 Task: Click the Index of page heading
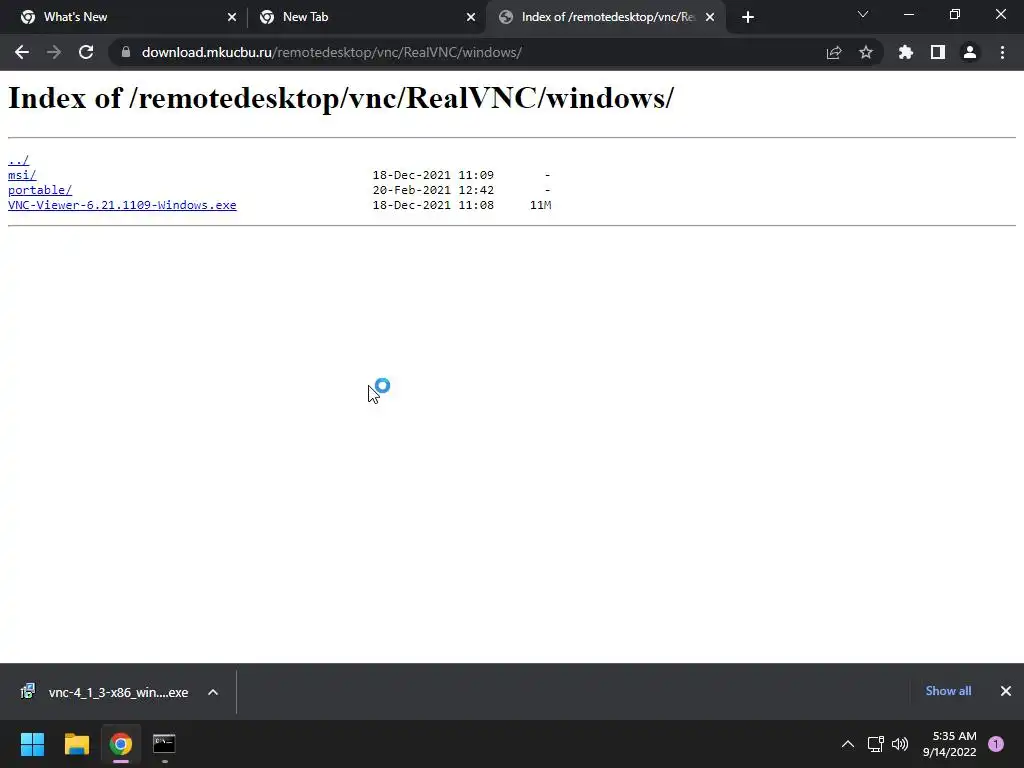click(341, 99)
